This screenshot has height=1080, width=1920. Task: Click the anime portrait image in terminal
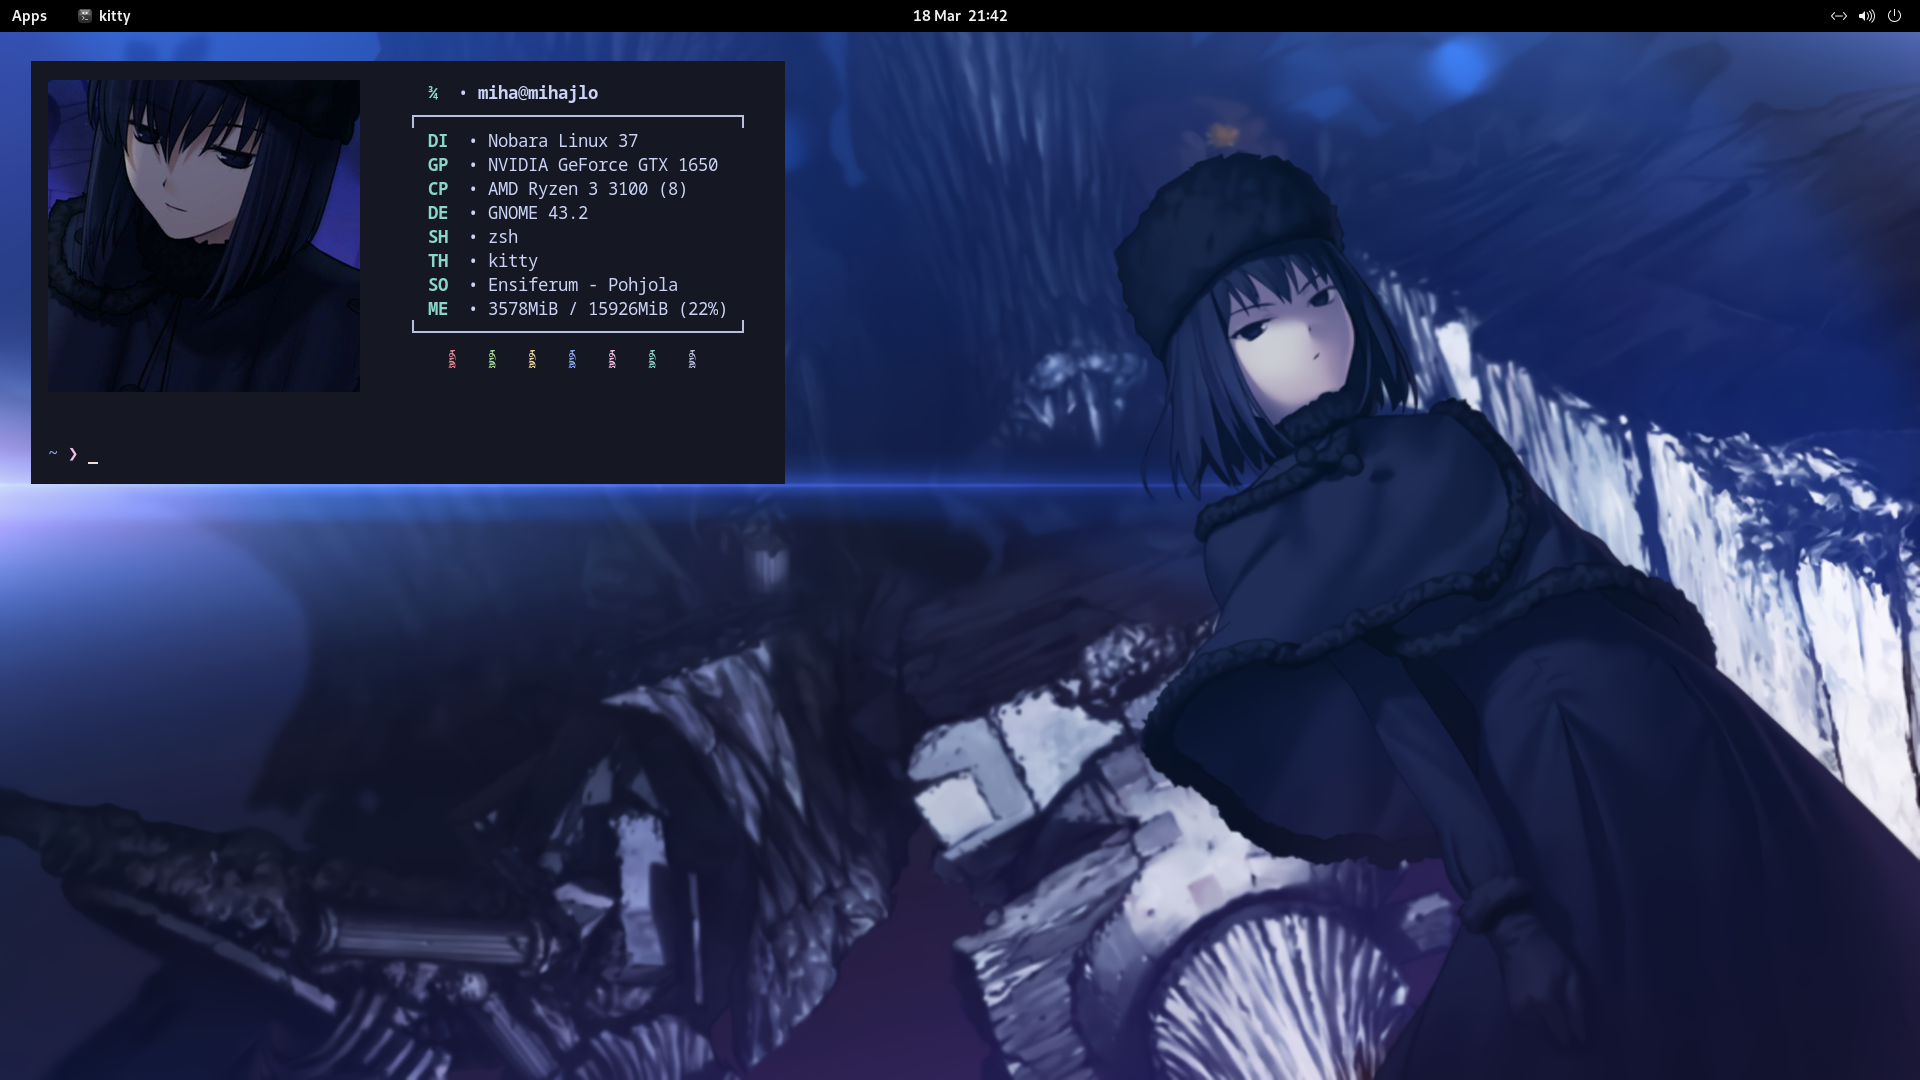pos(204,236)
